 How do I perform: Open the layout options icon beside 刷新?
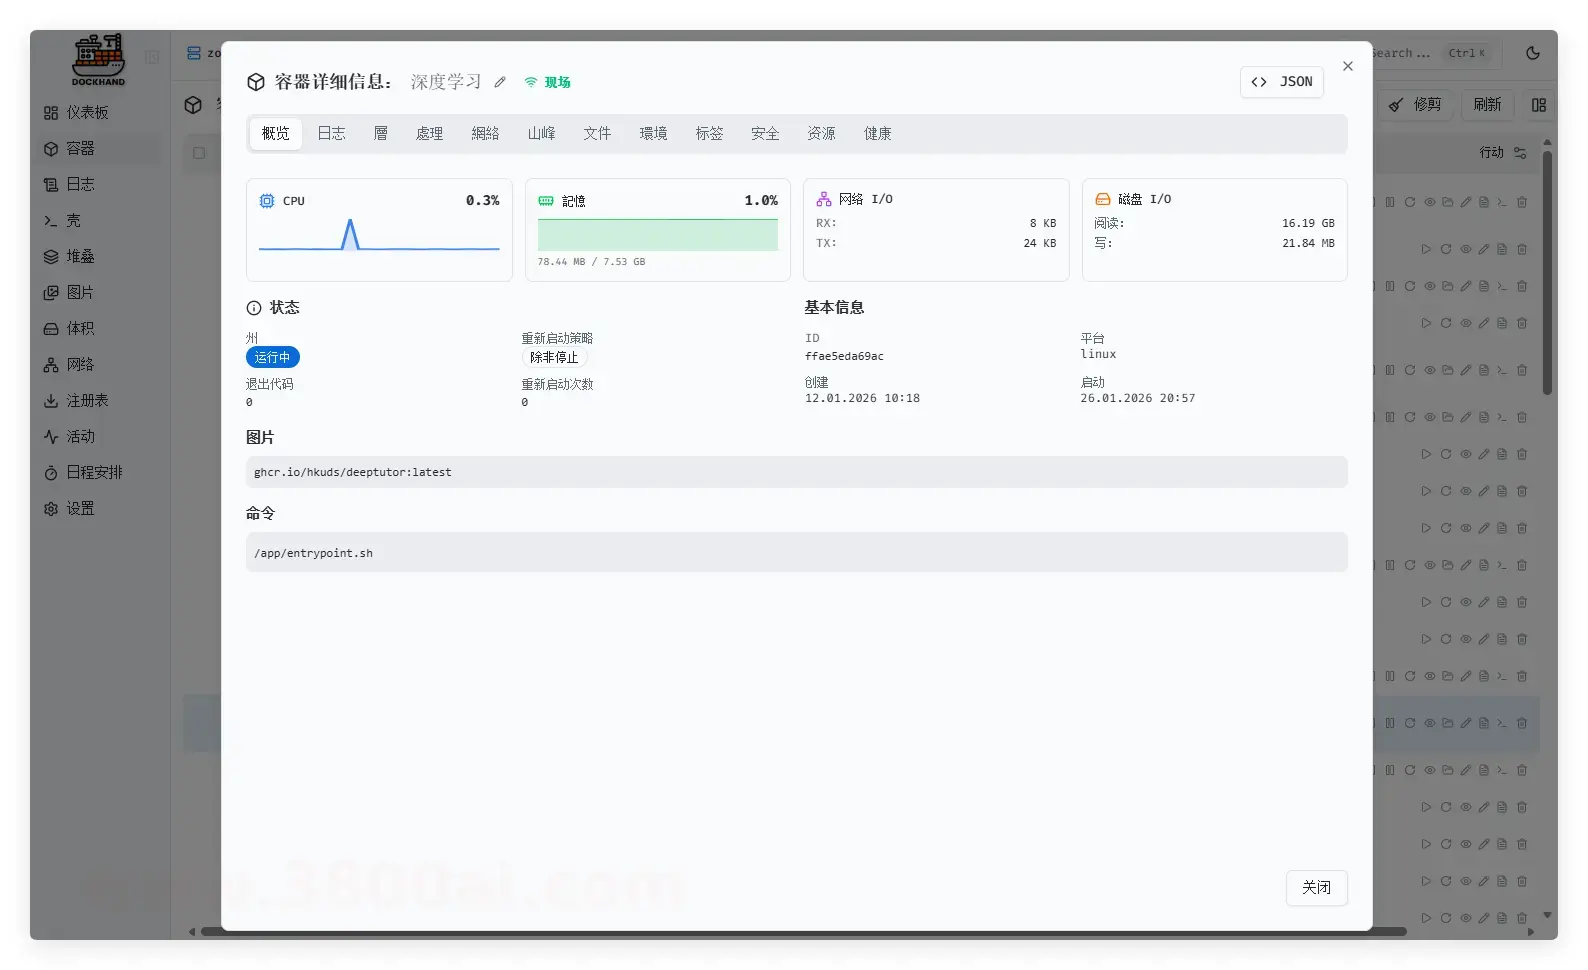[1538, 105]
